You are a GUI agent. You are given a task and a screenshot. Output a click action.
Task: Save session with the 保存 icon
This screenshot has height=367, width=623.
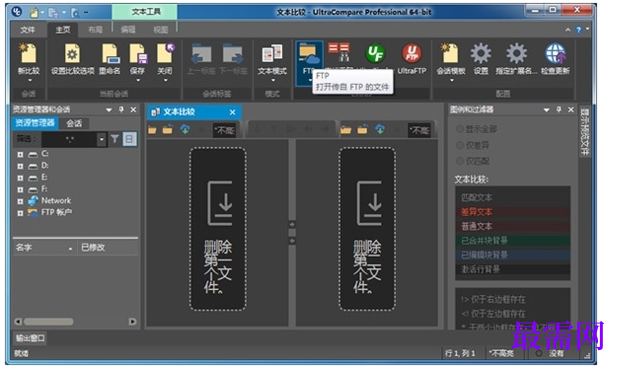pos(137,54)
